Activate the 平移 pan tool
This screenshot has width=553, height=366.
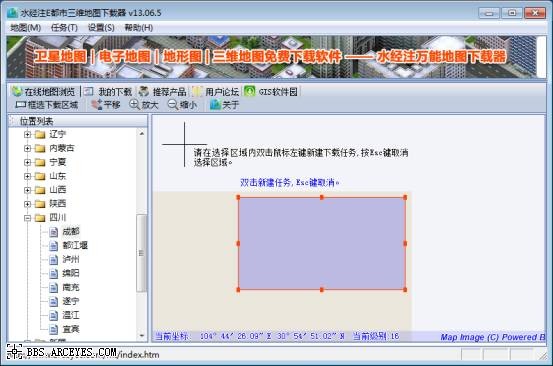[x=106, y=105]
